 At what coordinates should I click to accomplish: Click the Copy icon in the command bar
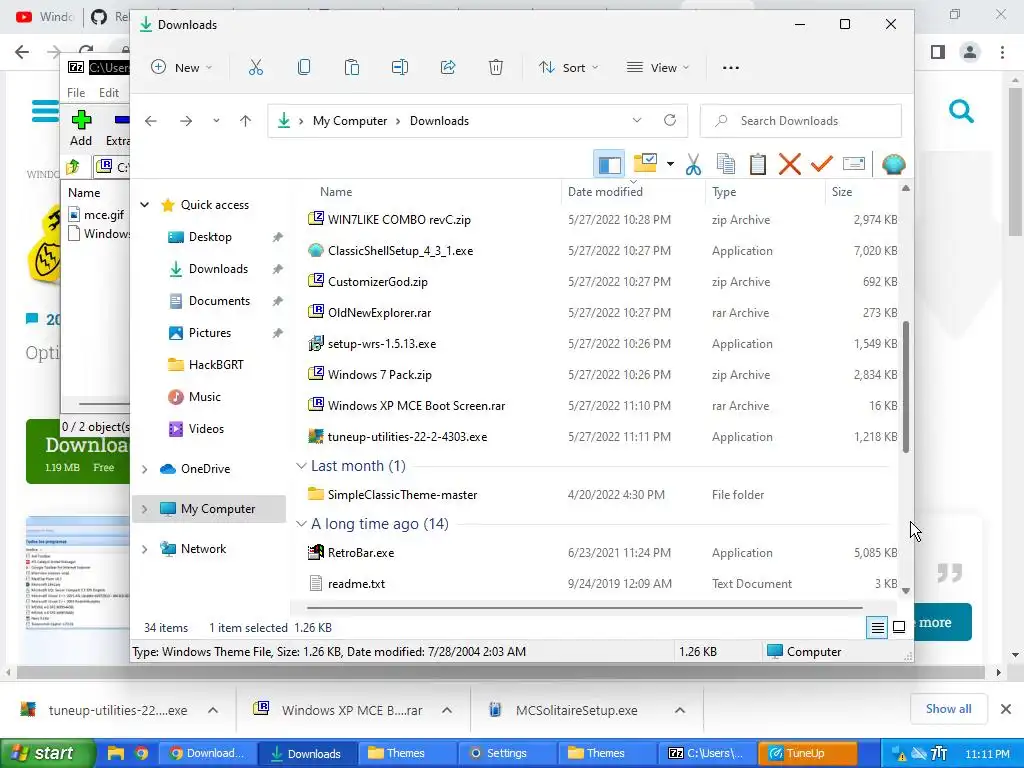[x=304, y=67]
